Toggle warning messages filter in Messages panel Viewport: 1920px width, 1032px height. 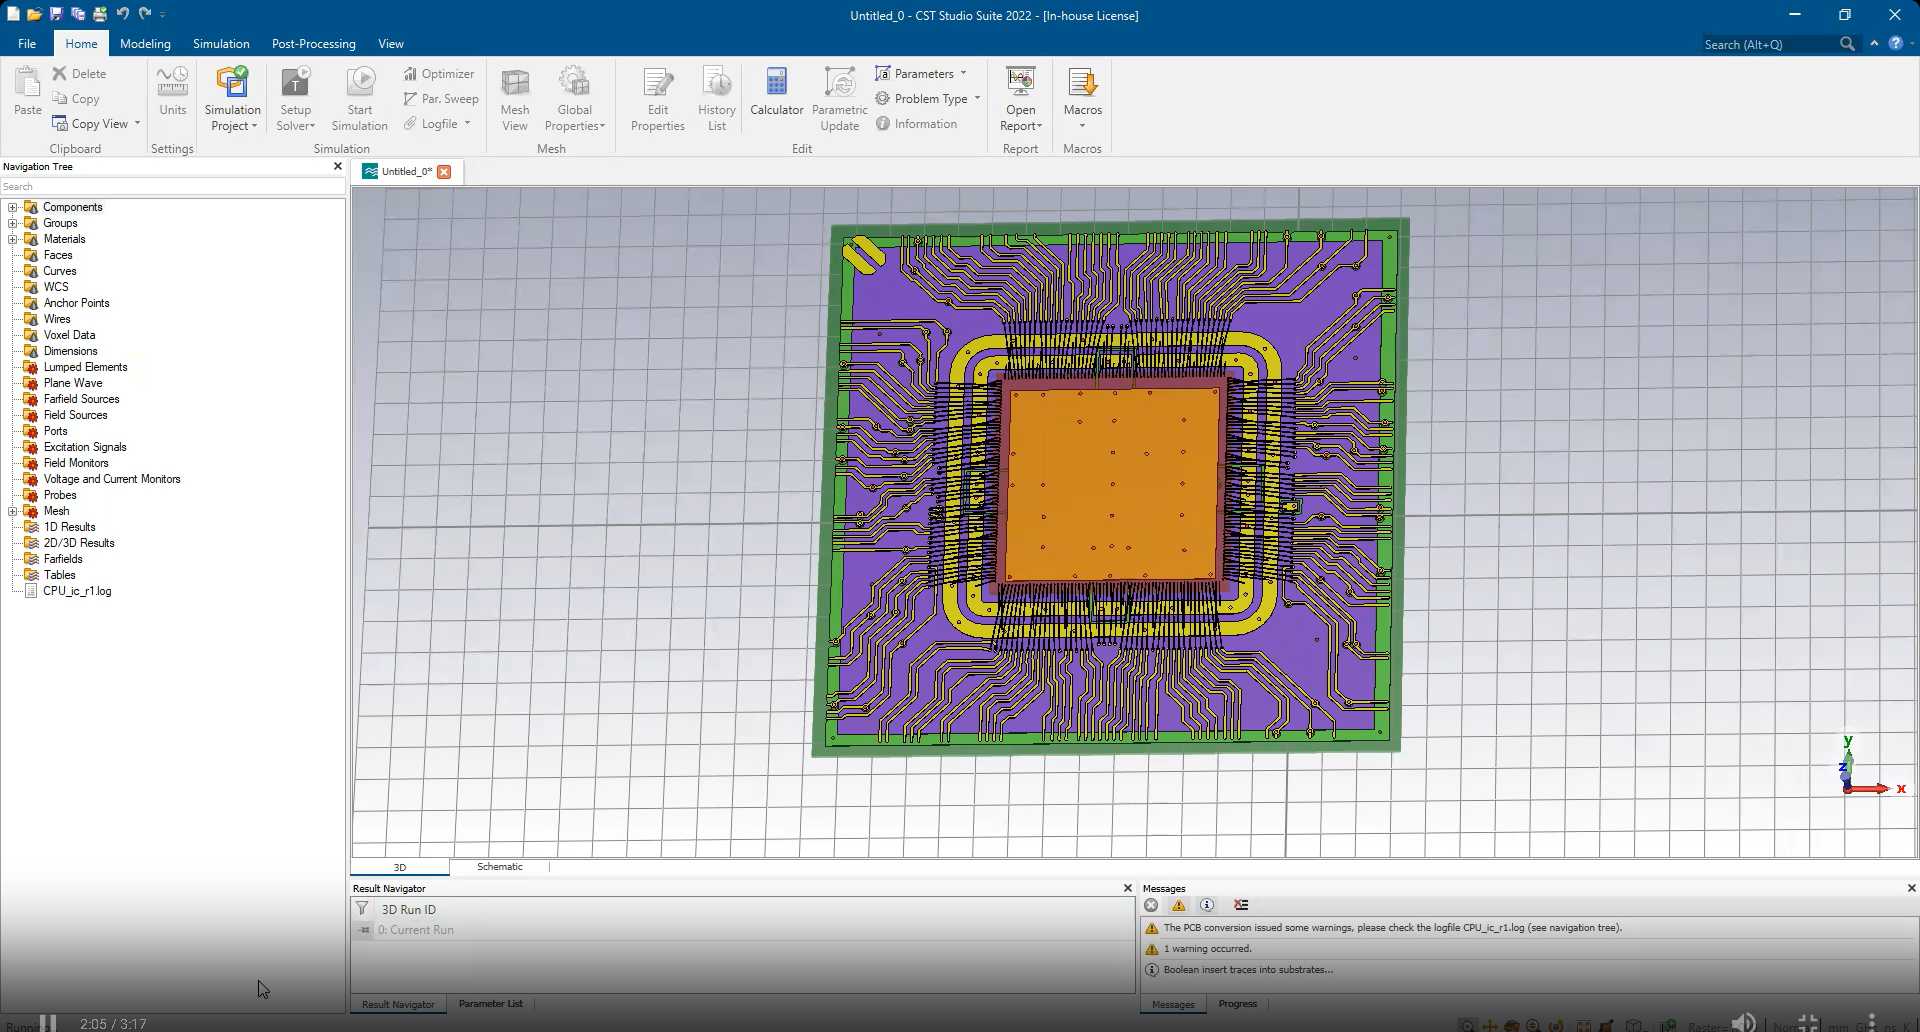[1179, 905]
